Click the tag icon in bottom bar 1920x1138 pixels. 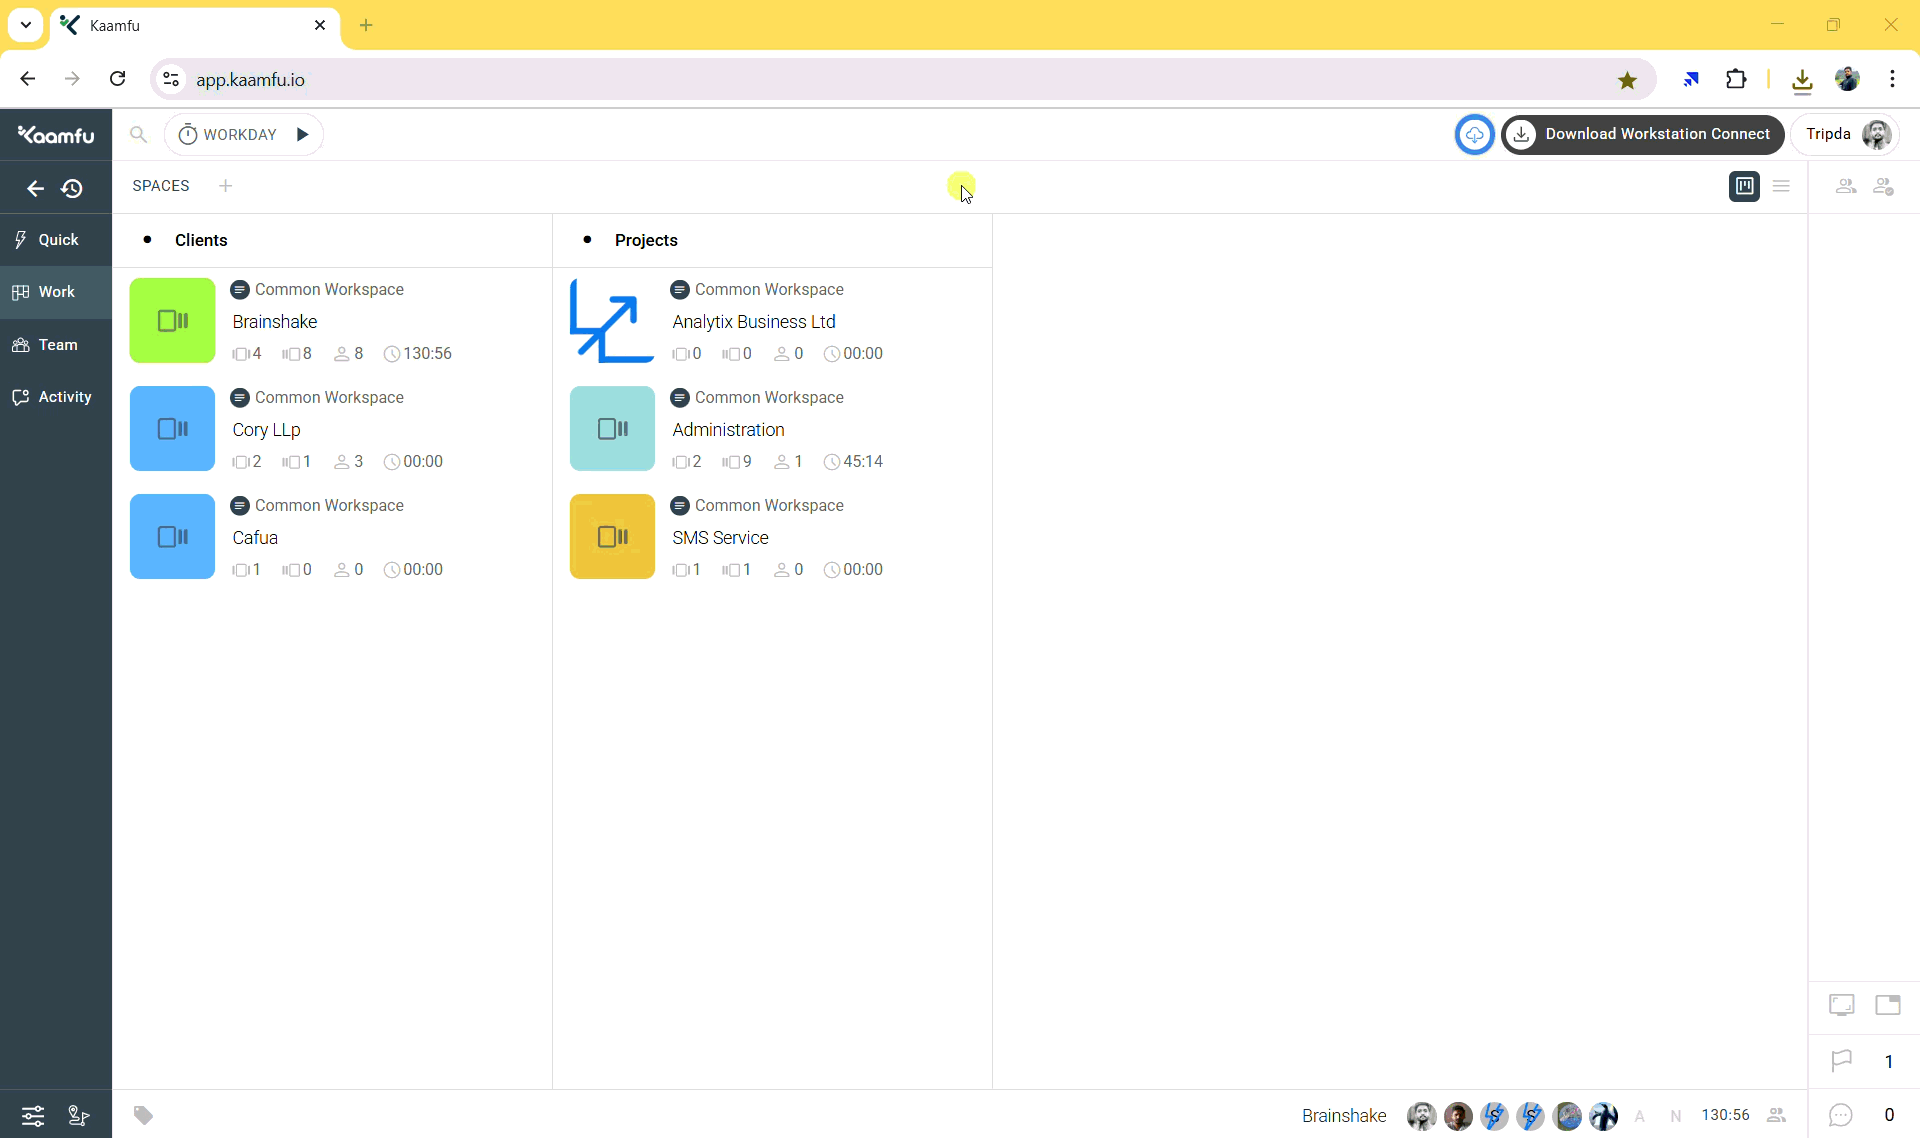point(143,1115)
